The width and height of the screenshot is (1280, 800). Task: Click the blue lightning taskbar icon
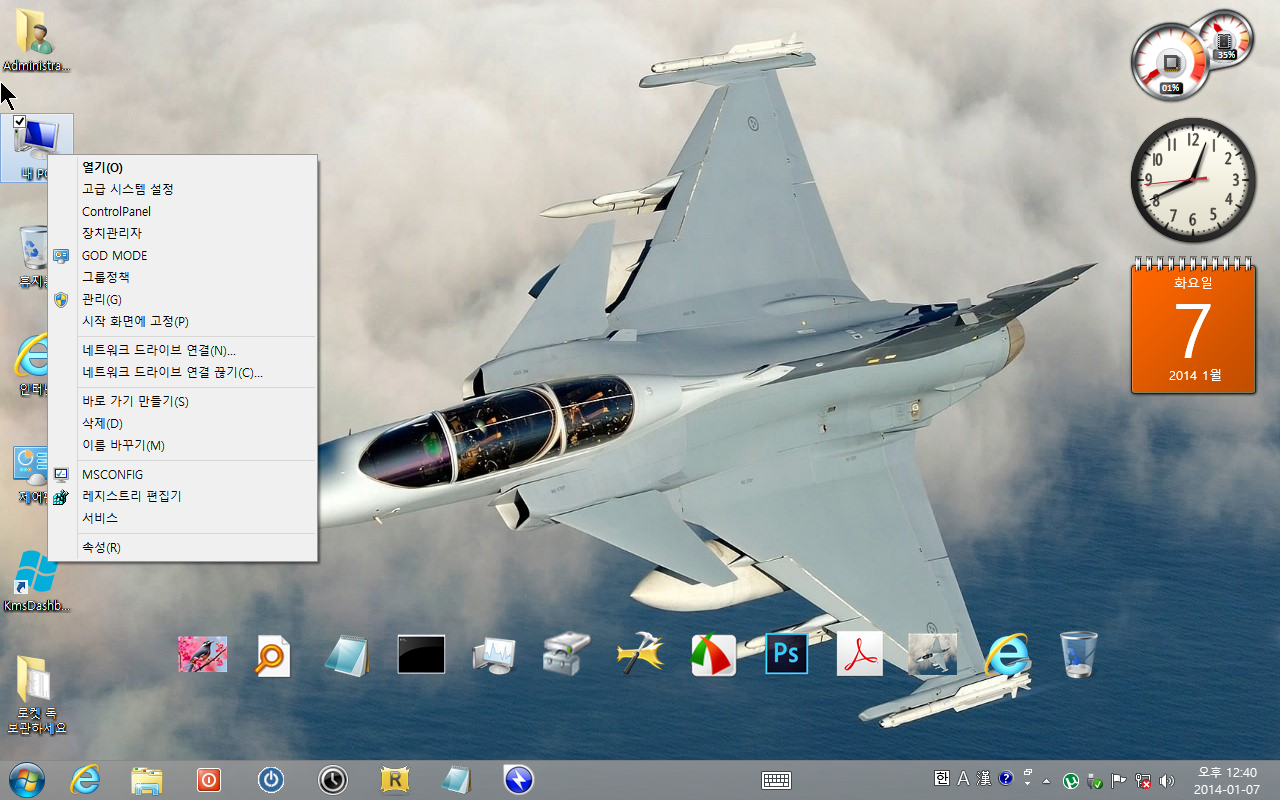pos(518,779)
